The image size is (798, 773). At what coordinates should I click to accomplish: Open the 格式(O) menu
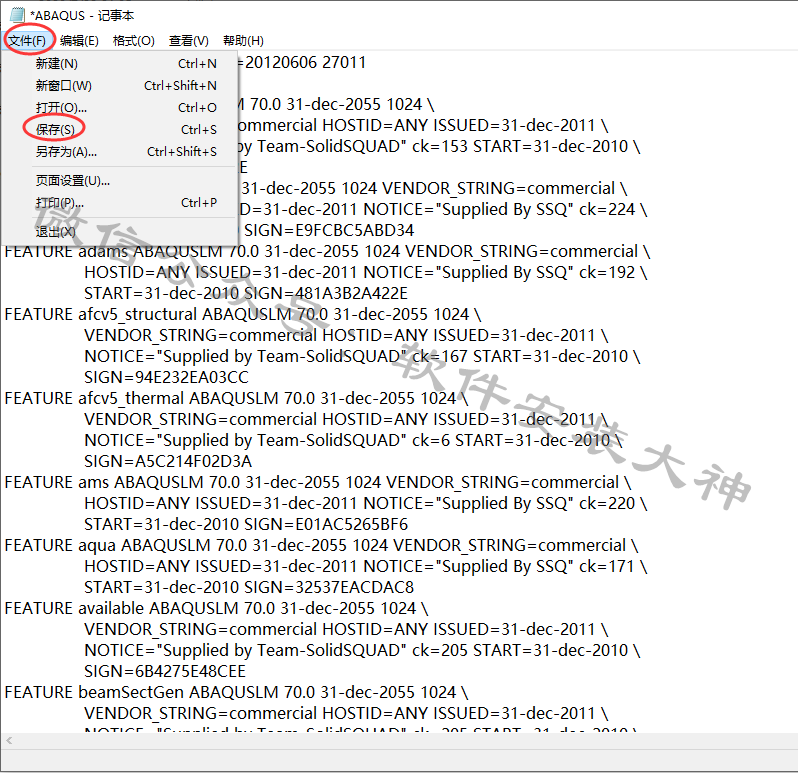tap(133, 41)
